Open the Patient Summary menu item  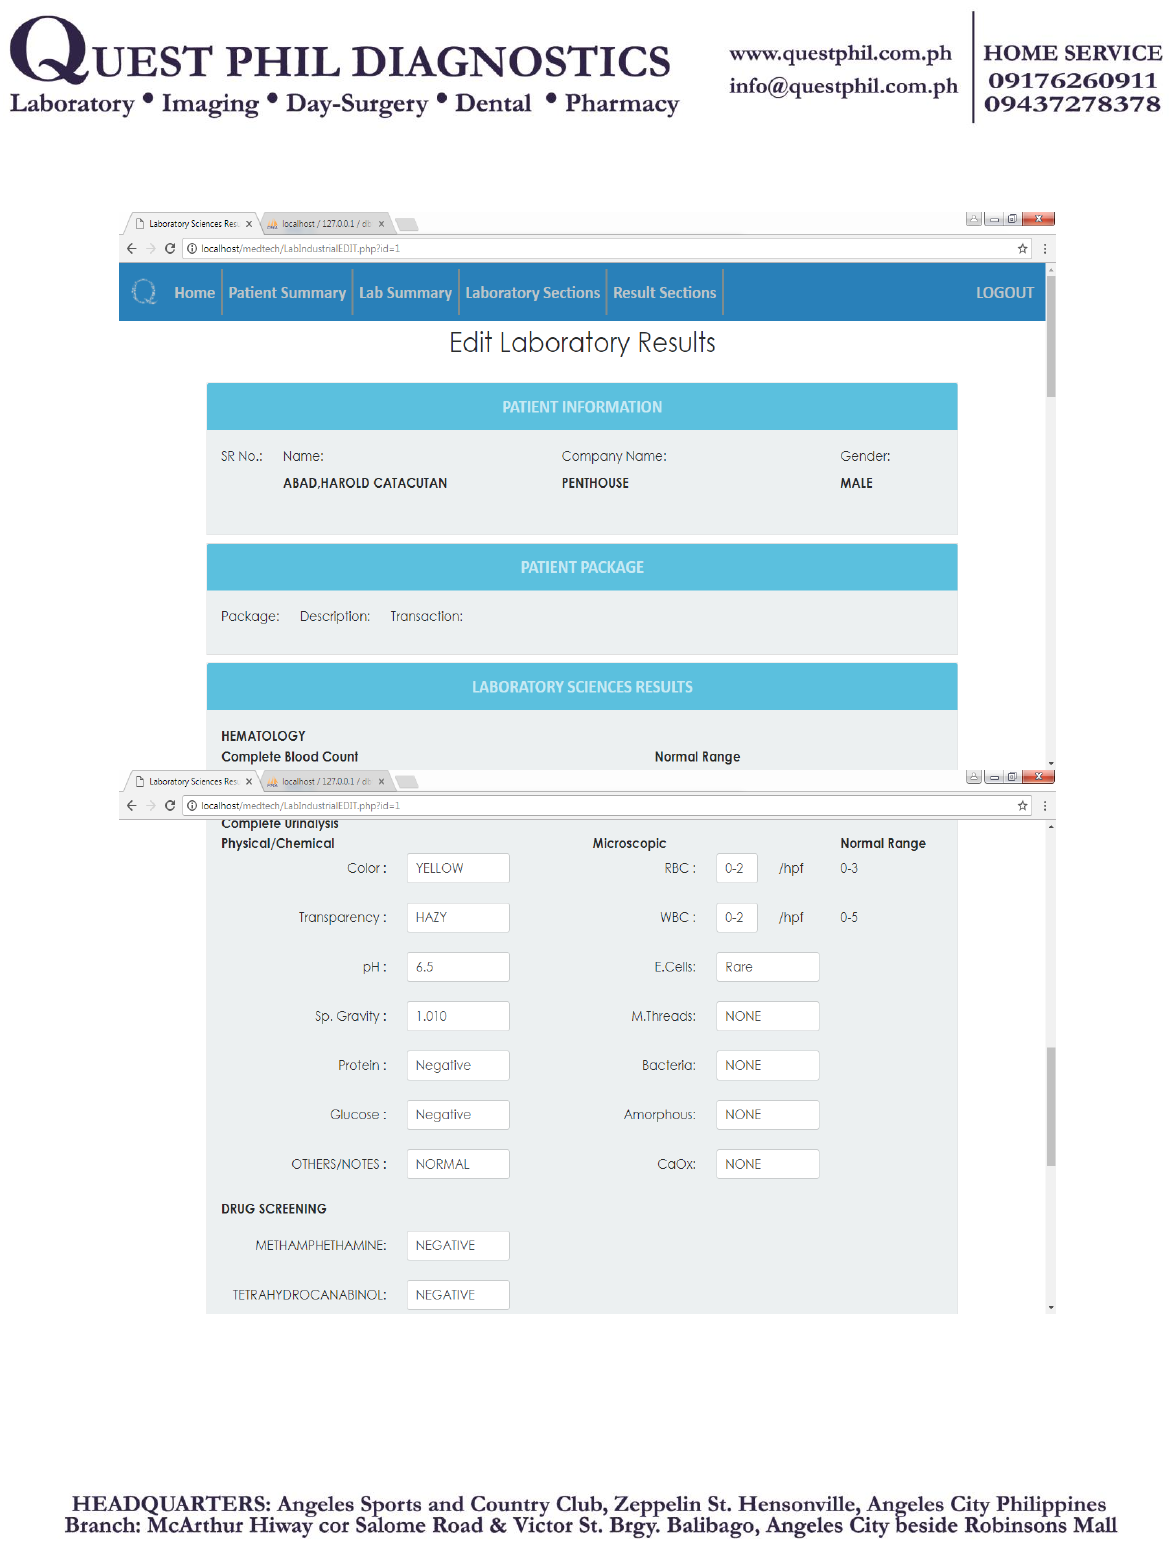pyautogui.click(x=287, y=293)
